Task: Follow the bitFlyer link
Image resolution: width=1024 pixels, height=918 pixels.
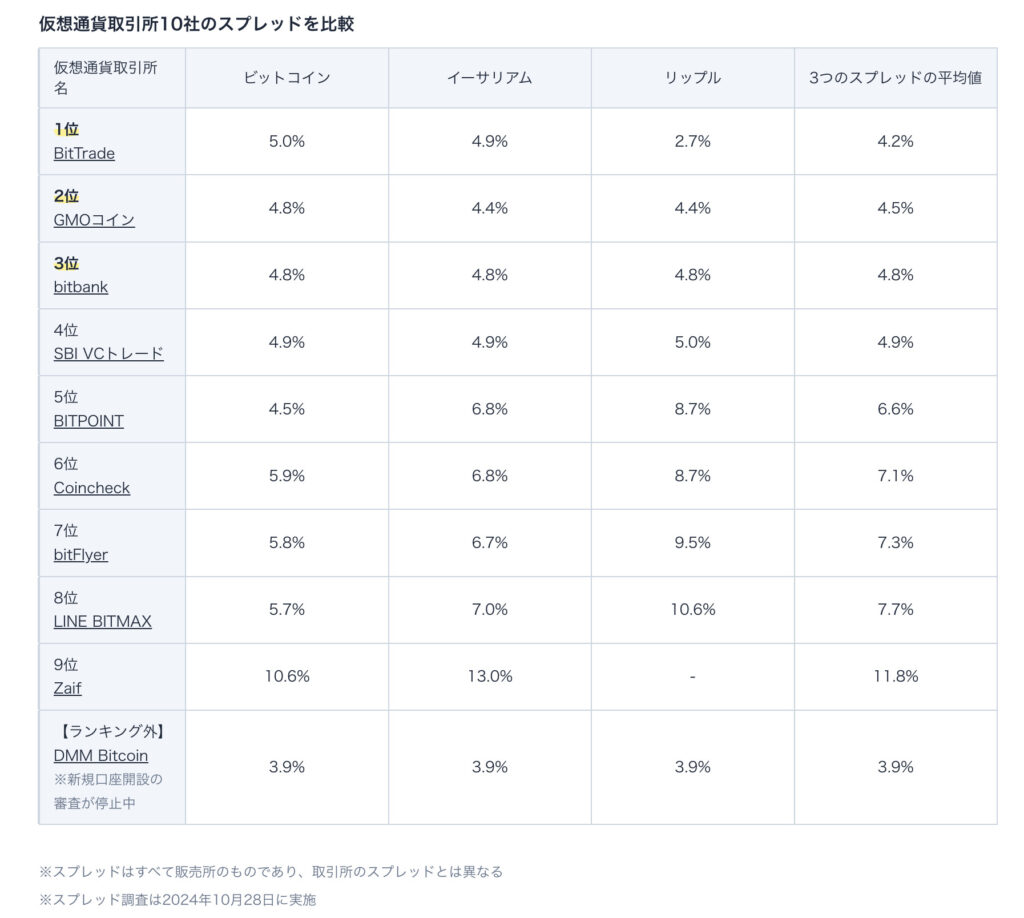Action: point(81,555)
